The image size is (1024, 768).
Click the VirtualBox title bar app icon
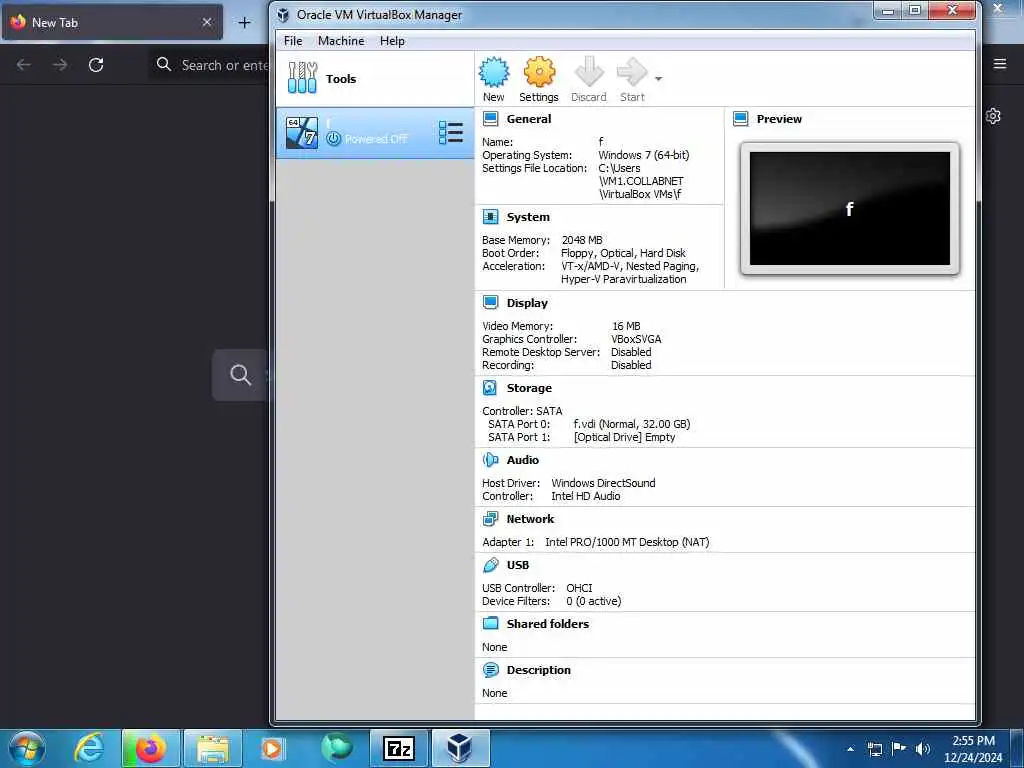(283, 15)
